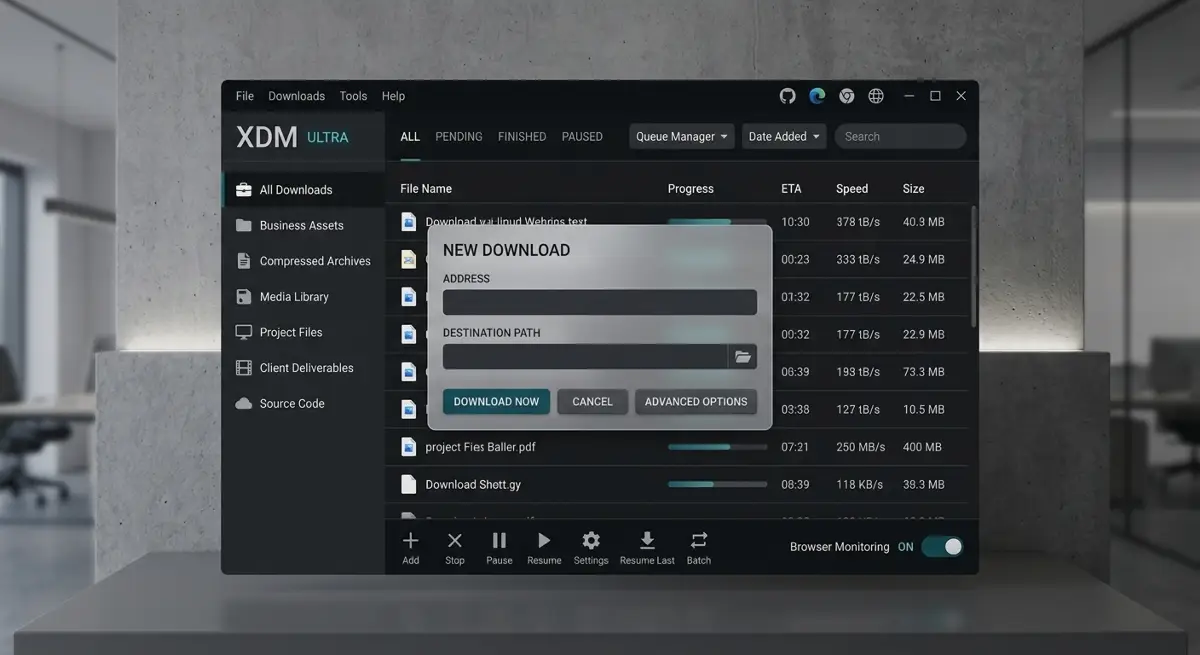Click image file icon of 24.9 MB row
Screen dimensions: 1200x655
408,259
